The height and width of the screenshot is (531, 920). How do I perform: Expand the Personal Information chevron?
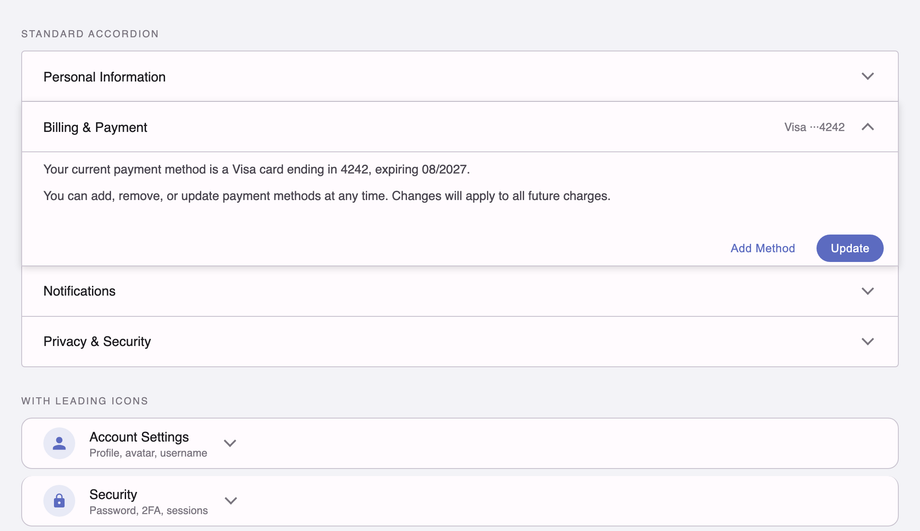867,76
